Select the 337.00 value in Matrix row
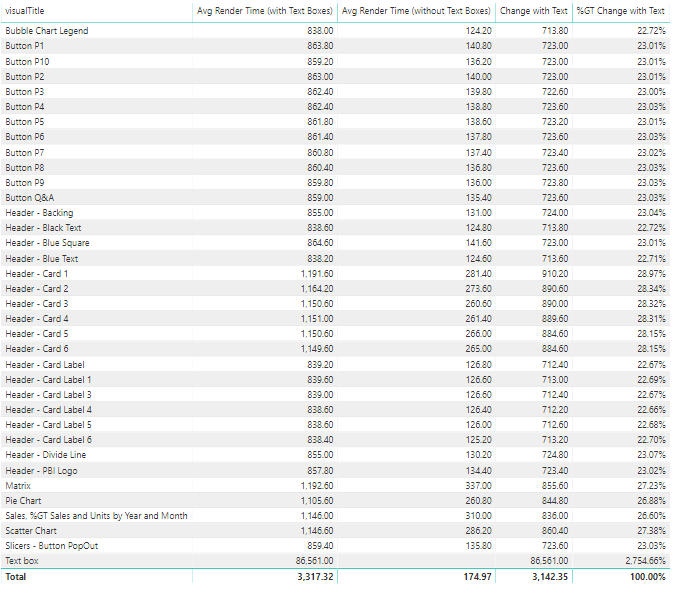 (478, 486)
